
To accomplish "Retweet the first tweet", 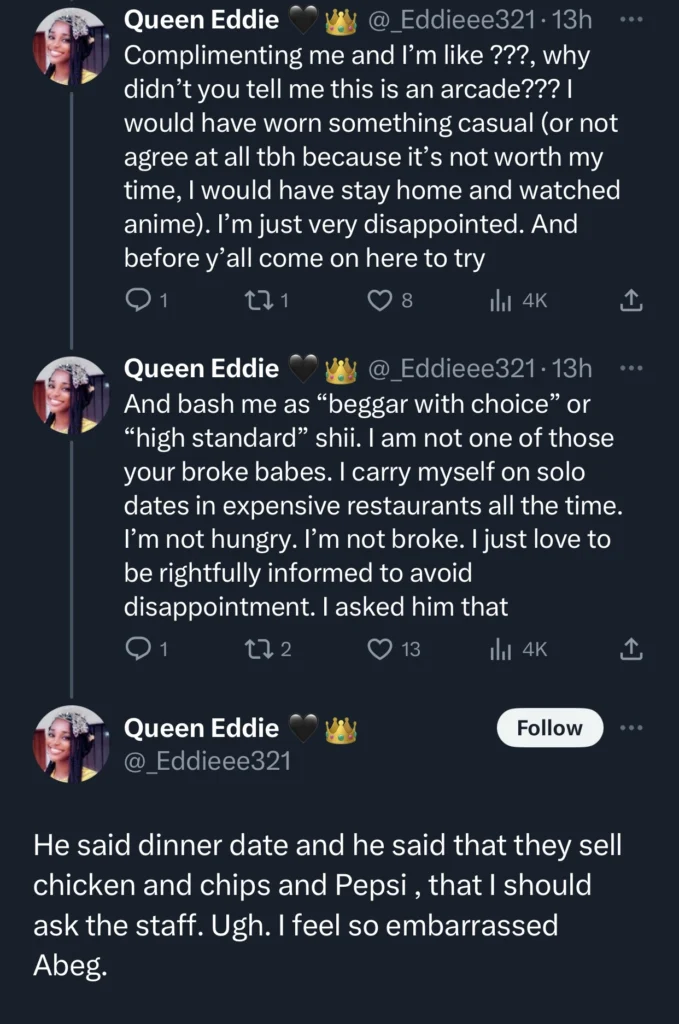I will pos(262,298).
